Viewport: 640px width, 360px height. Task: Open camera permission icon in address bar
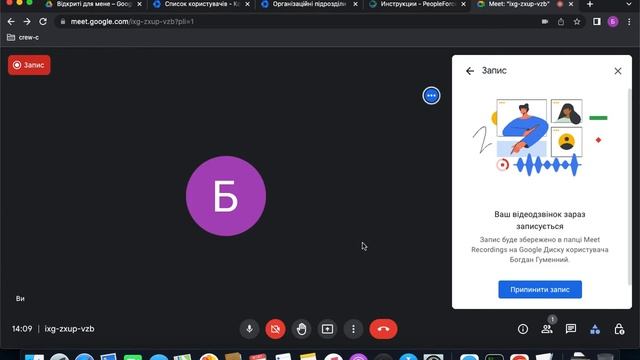pyautogui.click(x=545, y=22)
